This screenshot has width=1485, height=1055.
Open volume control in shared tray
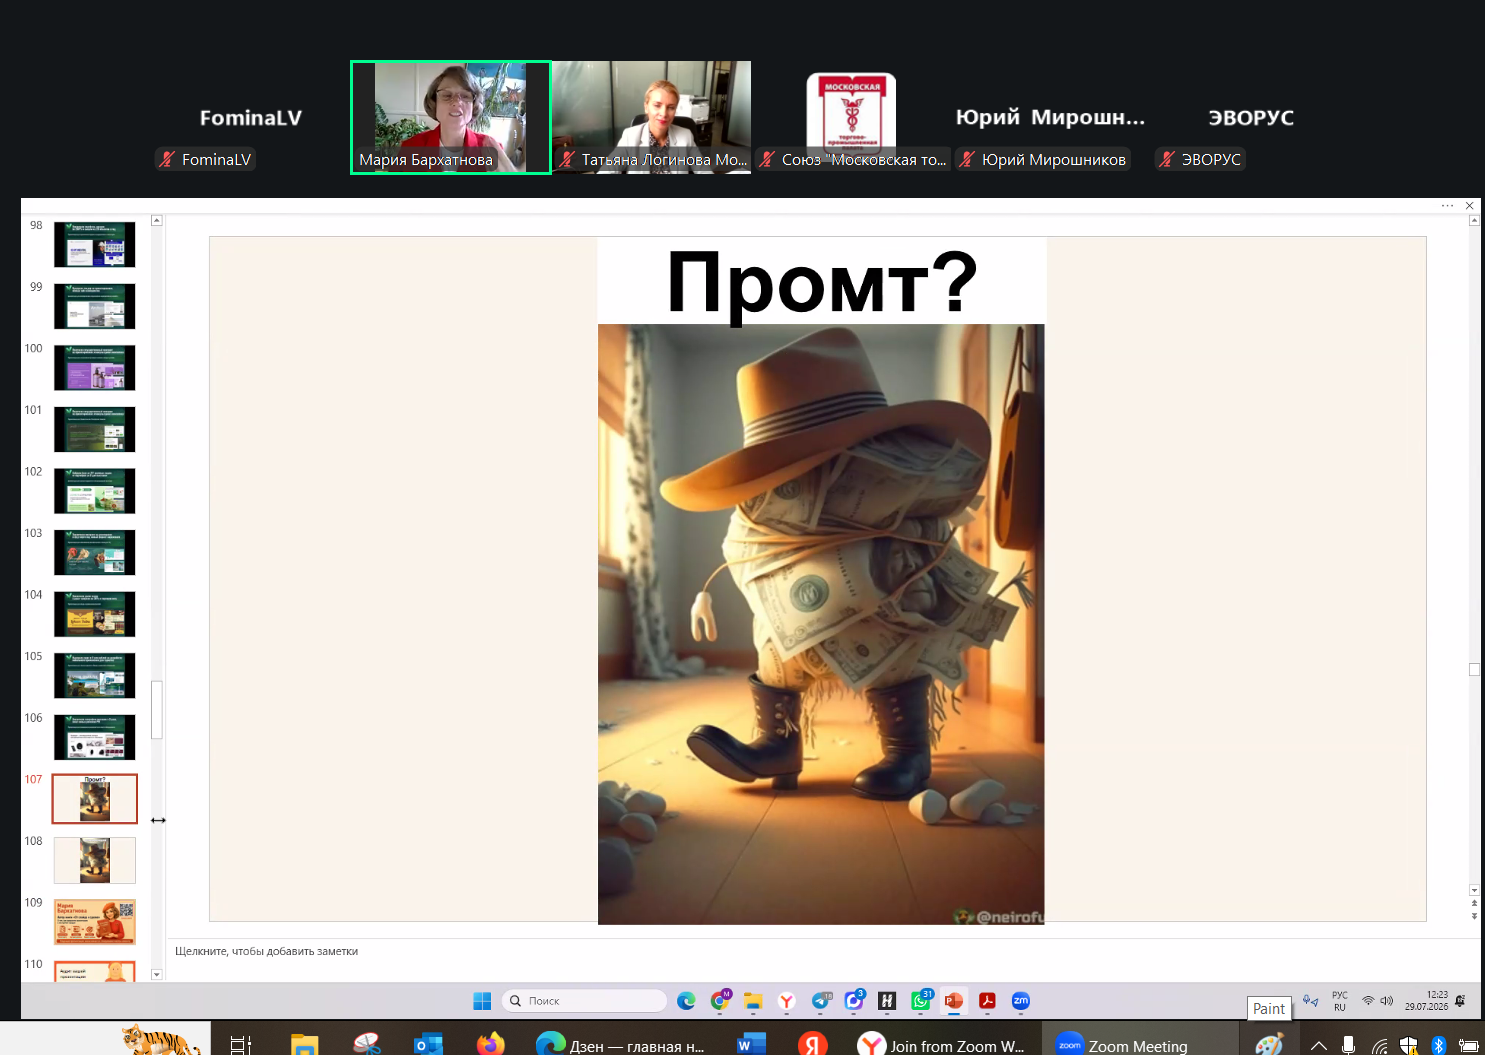point(1386,1001)
